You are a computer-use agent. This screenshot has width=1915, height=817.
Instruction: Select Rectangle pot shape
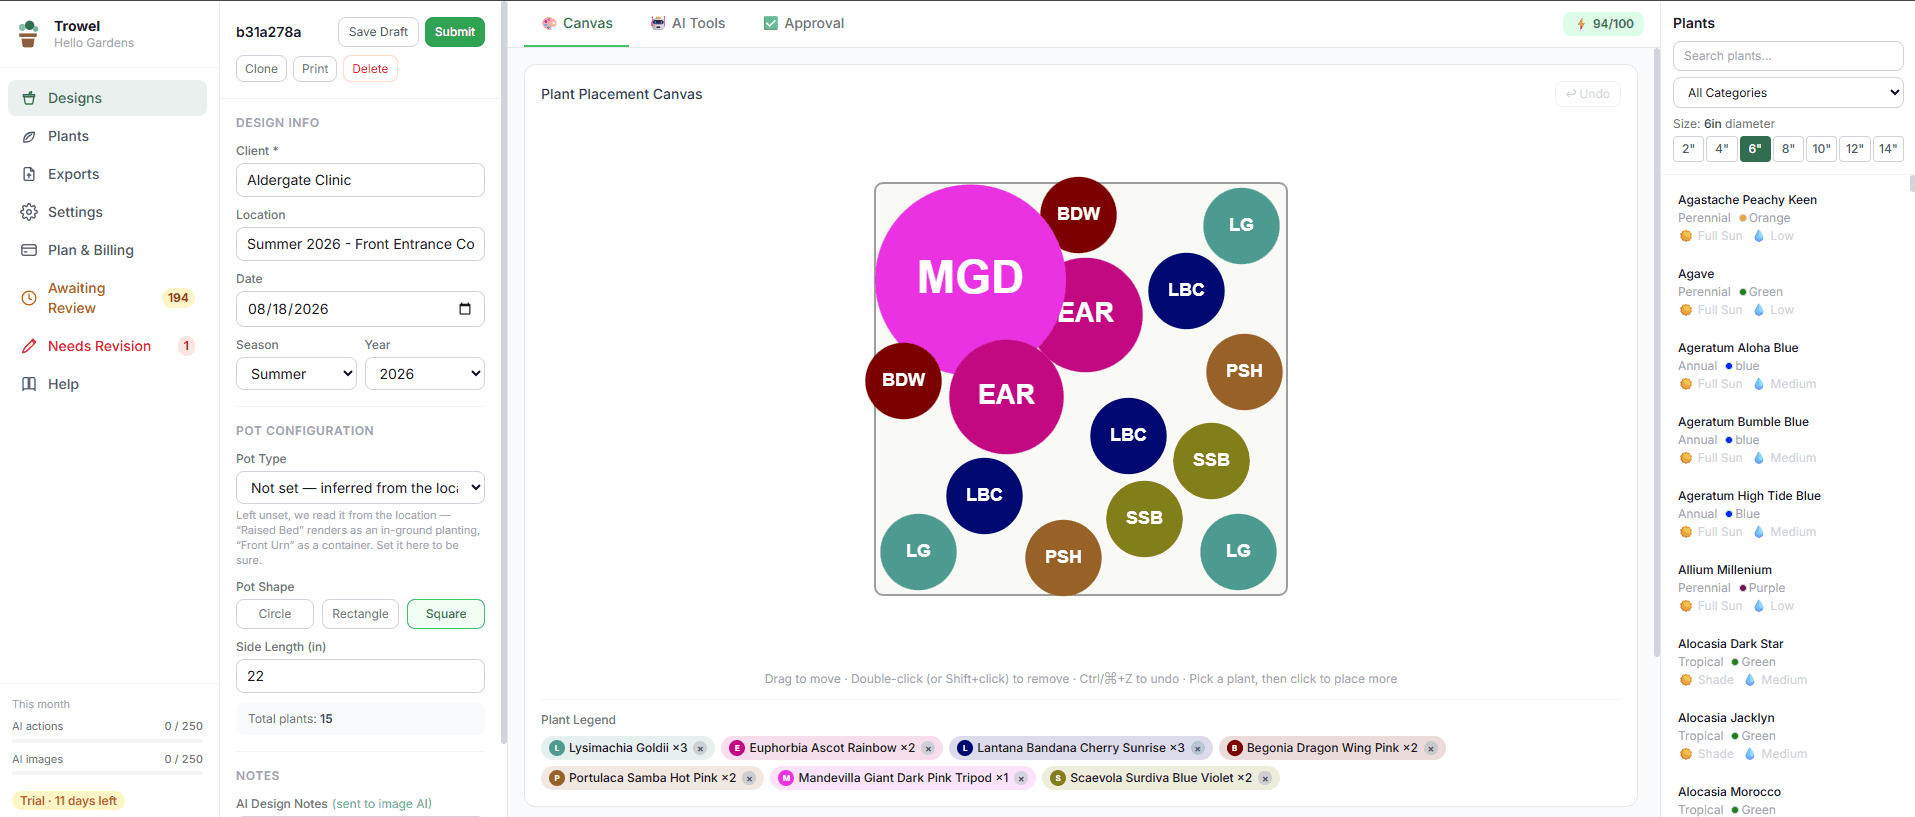360,614
